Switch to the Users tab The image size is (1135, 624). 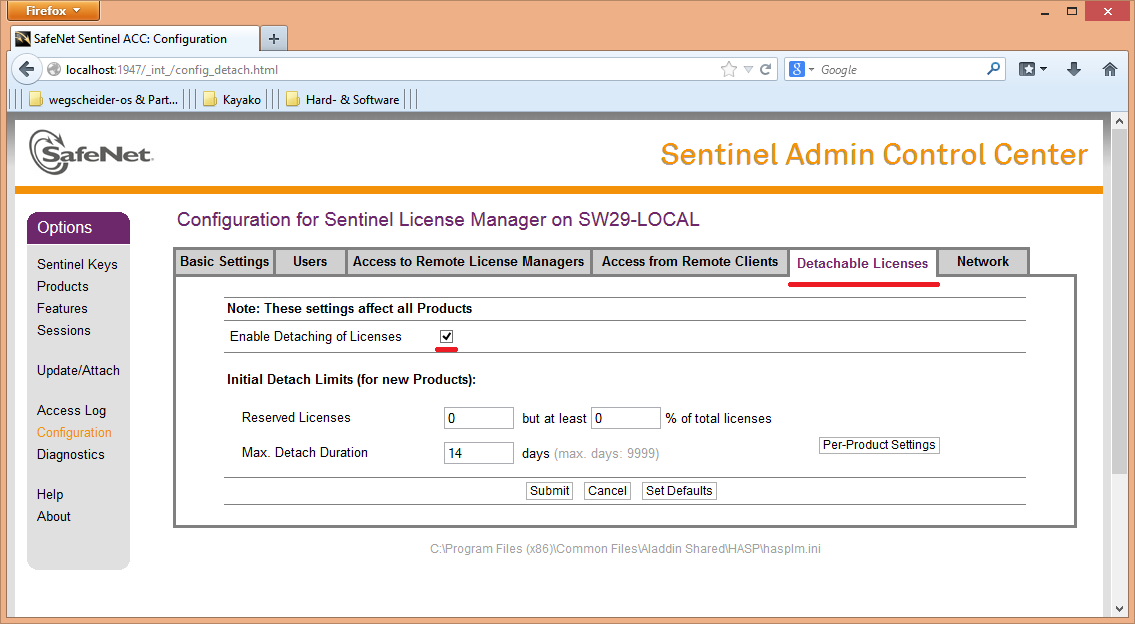pyautogui.click(x=310, y=261)
